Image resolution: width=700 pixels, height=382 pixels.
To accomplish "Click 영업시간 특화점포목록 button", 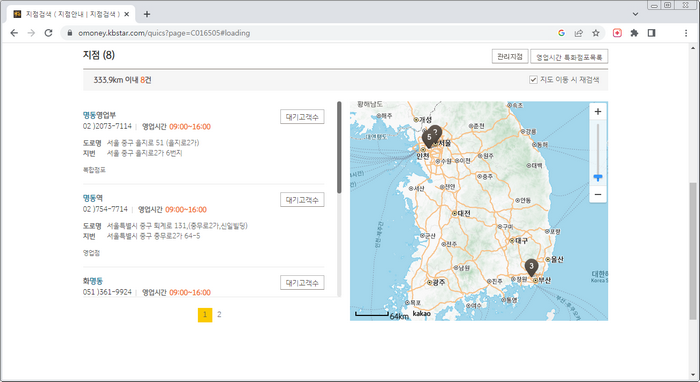I will pos(569,57).
